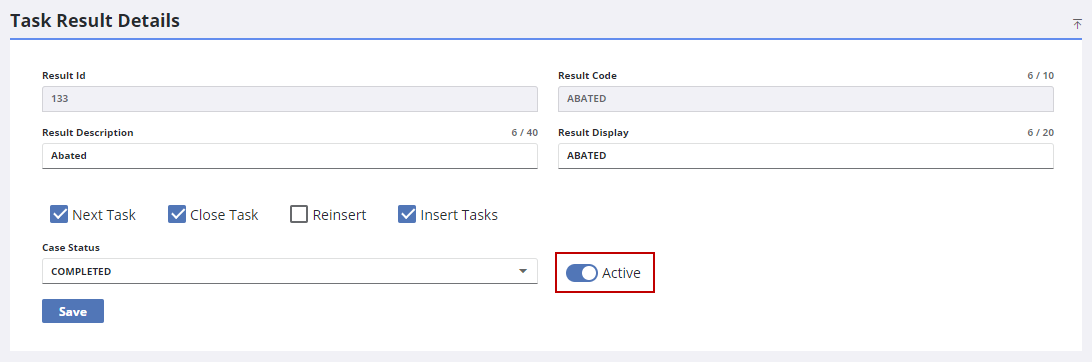Click the Result Id field
The image size is (1092, 362).
(x=290, y=99)
